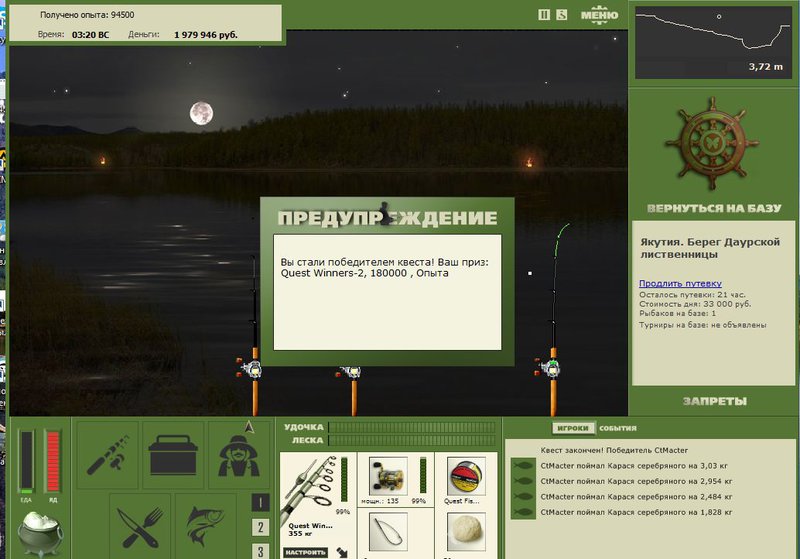Image resolution: width=800 pixels, height=559 pixels.
Task: Click ВЕРНУТЬСЯ НА БАЗУ
Action: pyautogui.click(x=714, y=208)
